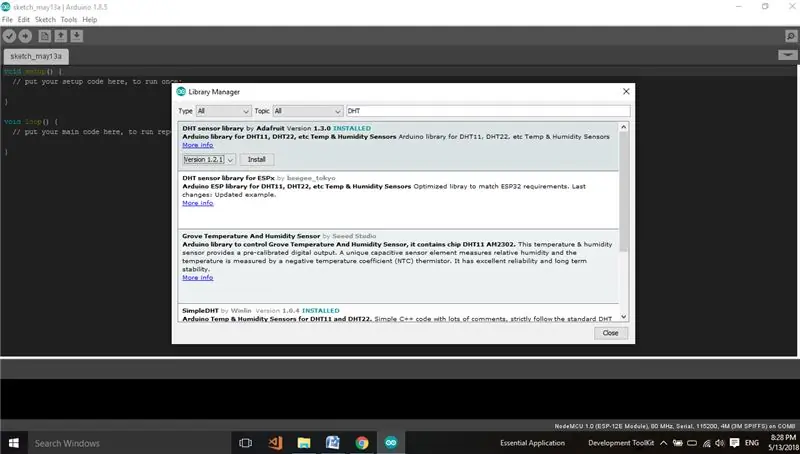
Task: Open More info link for DHT ESPx library
Action: 197,203
